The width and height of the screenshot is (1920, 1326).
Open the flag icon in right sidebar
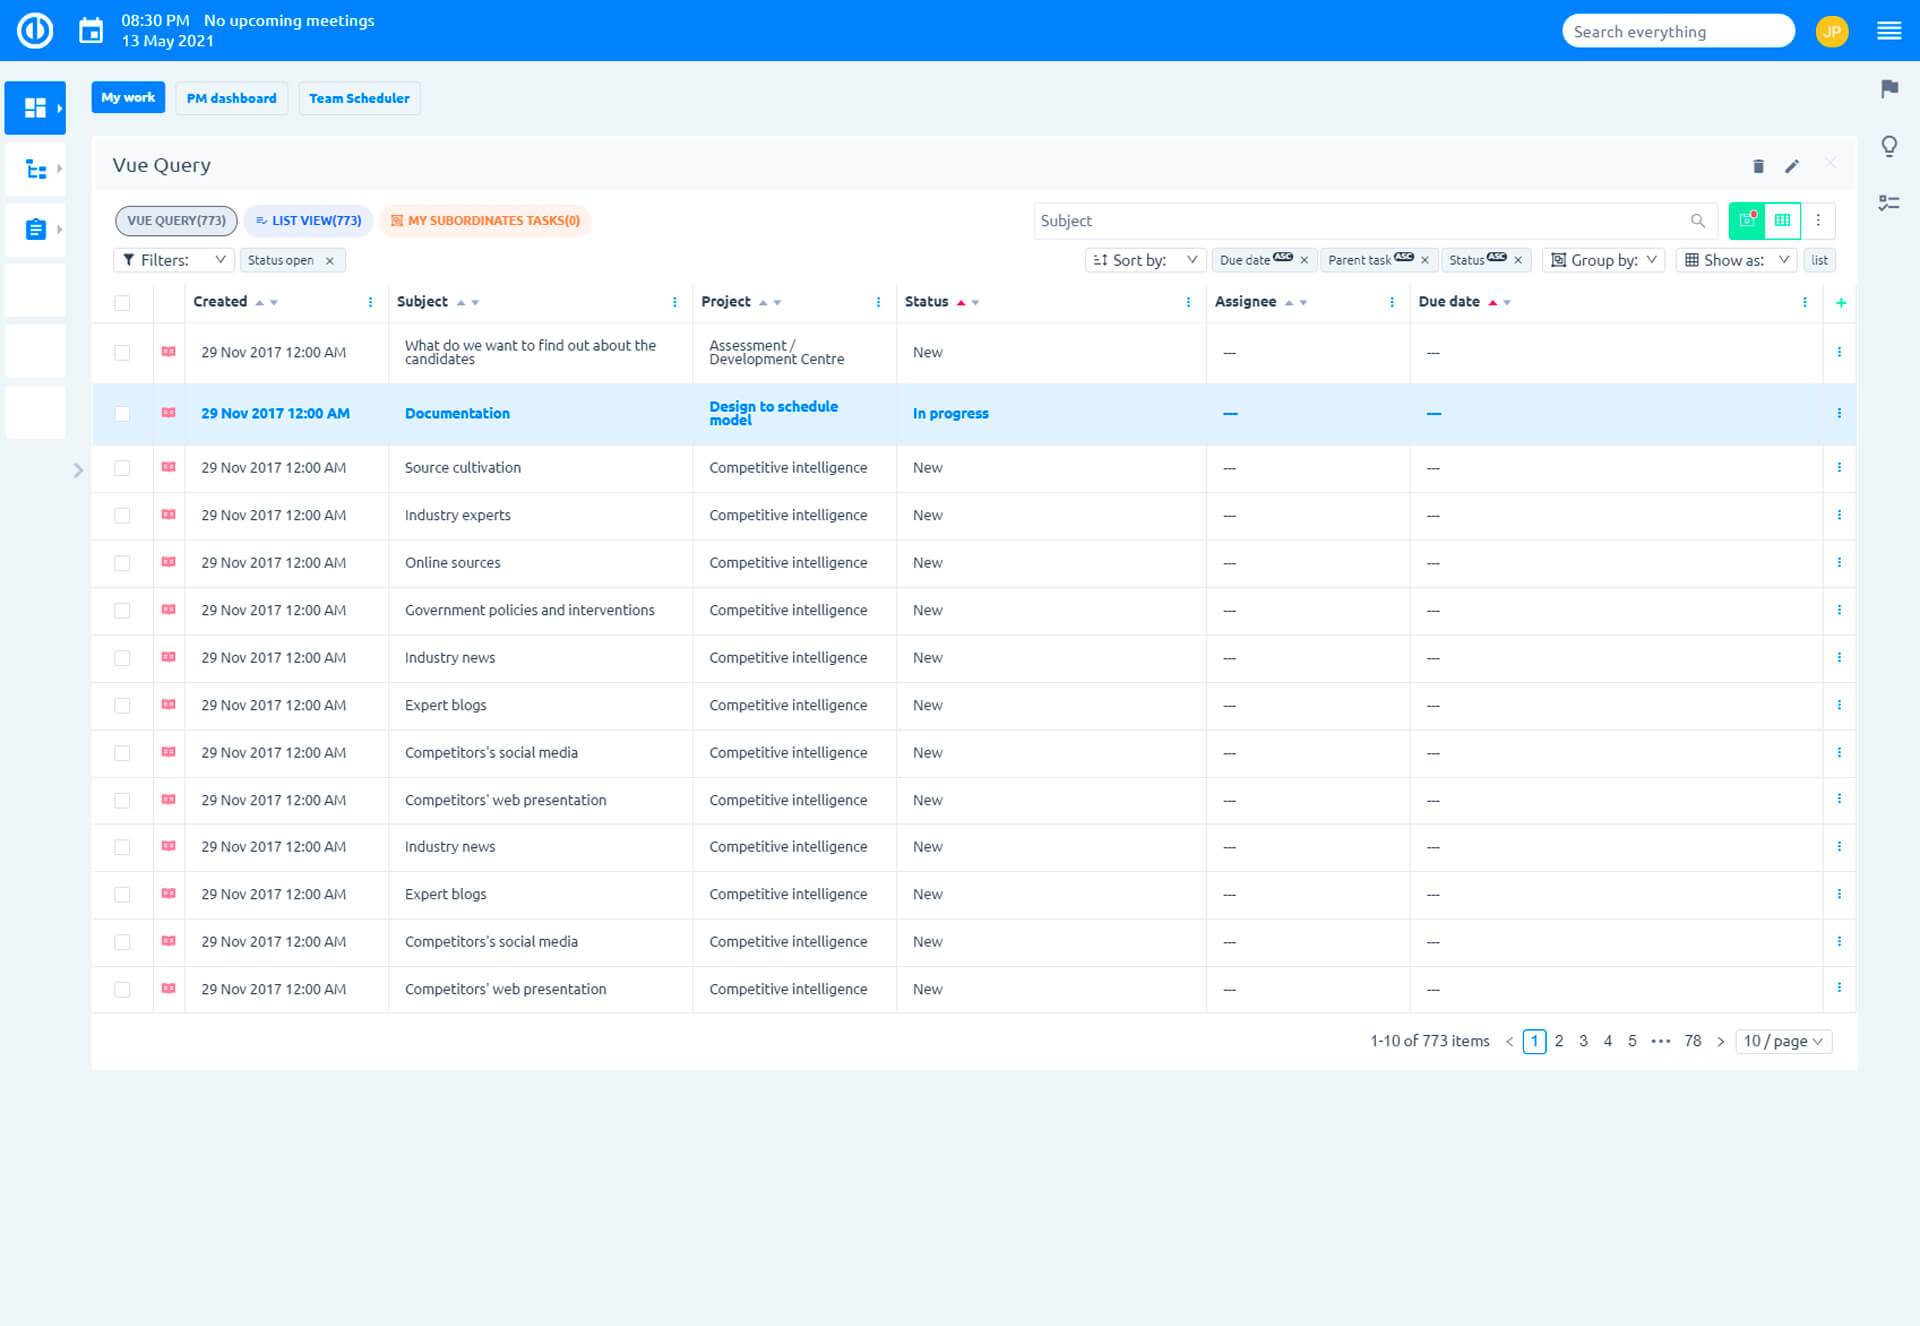tap(1889, 89)
